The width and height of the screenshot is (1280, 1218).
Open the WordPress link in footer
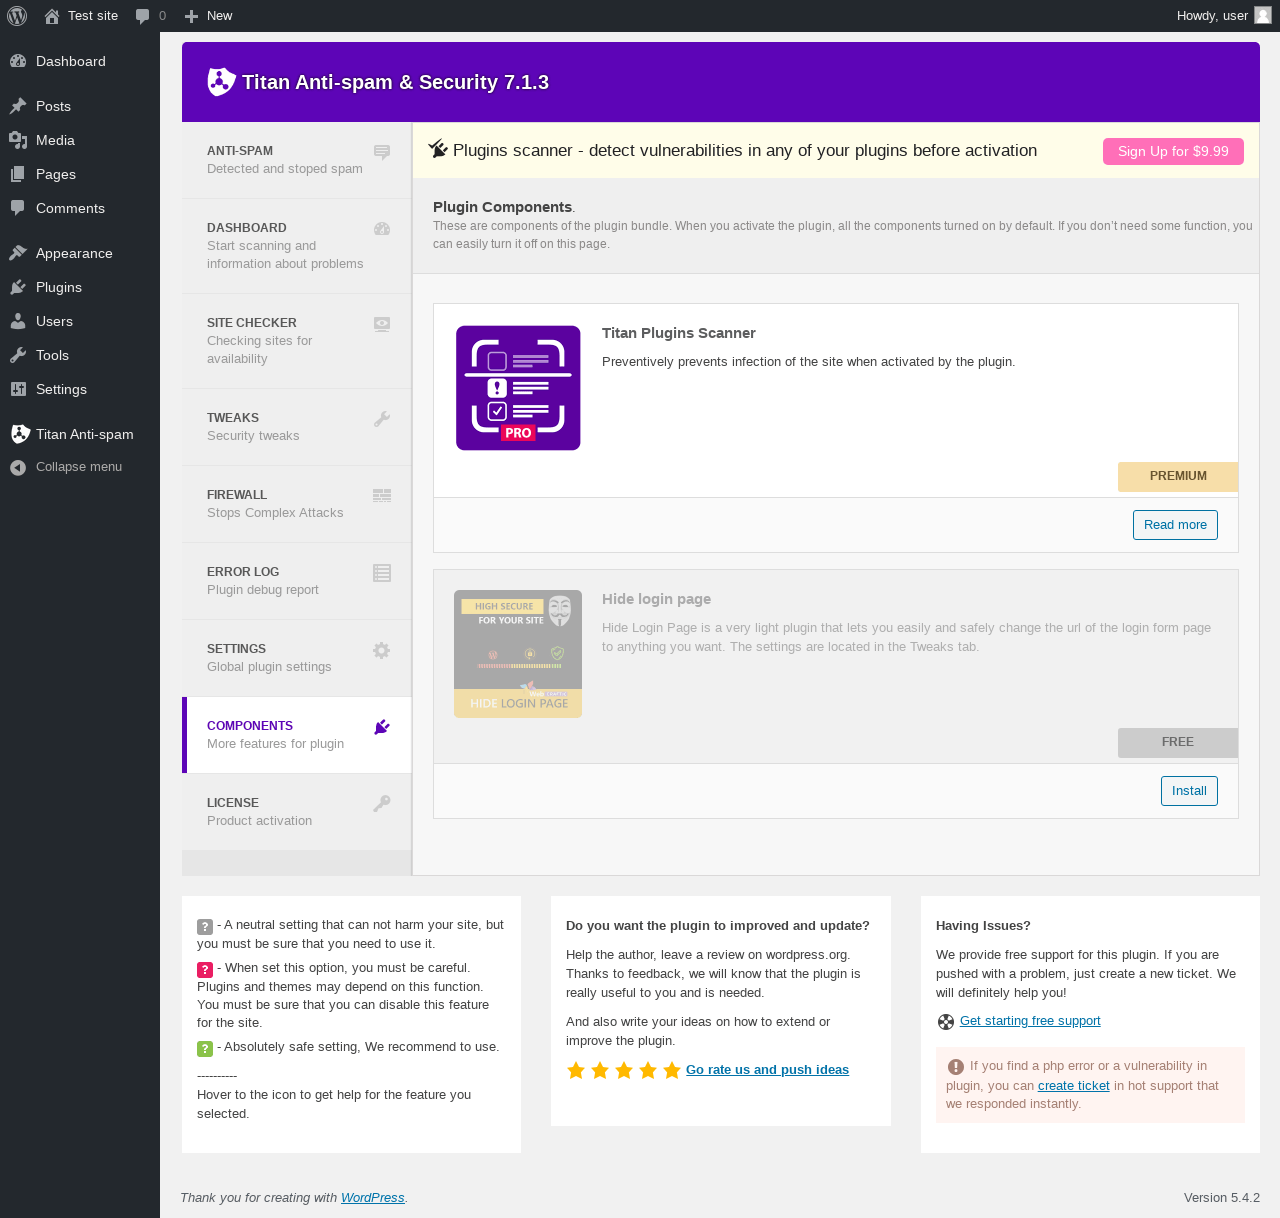(372, 1198)
